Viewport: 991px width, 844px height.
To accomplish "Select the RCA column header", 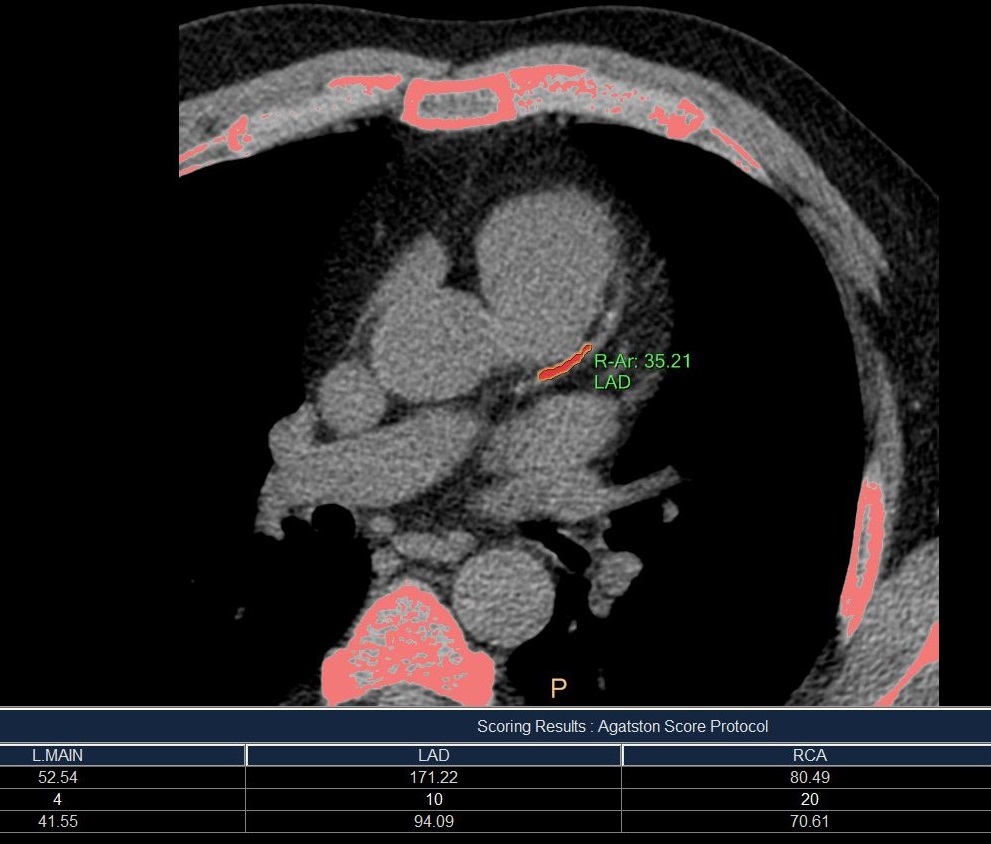I will 809,755.
